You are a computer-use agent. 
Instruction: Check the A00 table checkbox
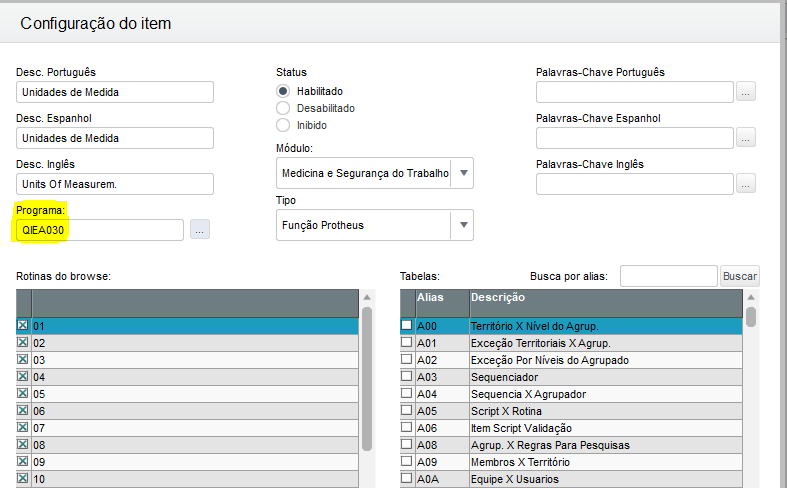click(x=407, y=325)
